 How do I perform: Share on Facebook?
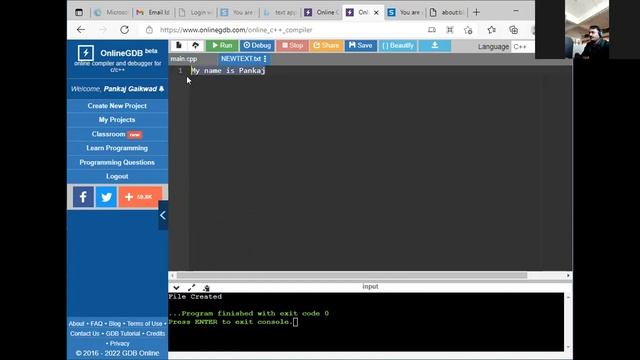83,197
